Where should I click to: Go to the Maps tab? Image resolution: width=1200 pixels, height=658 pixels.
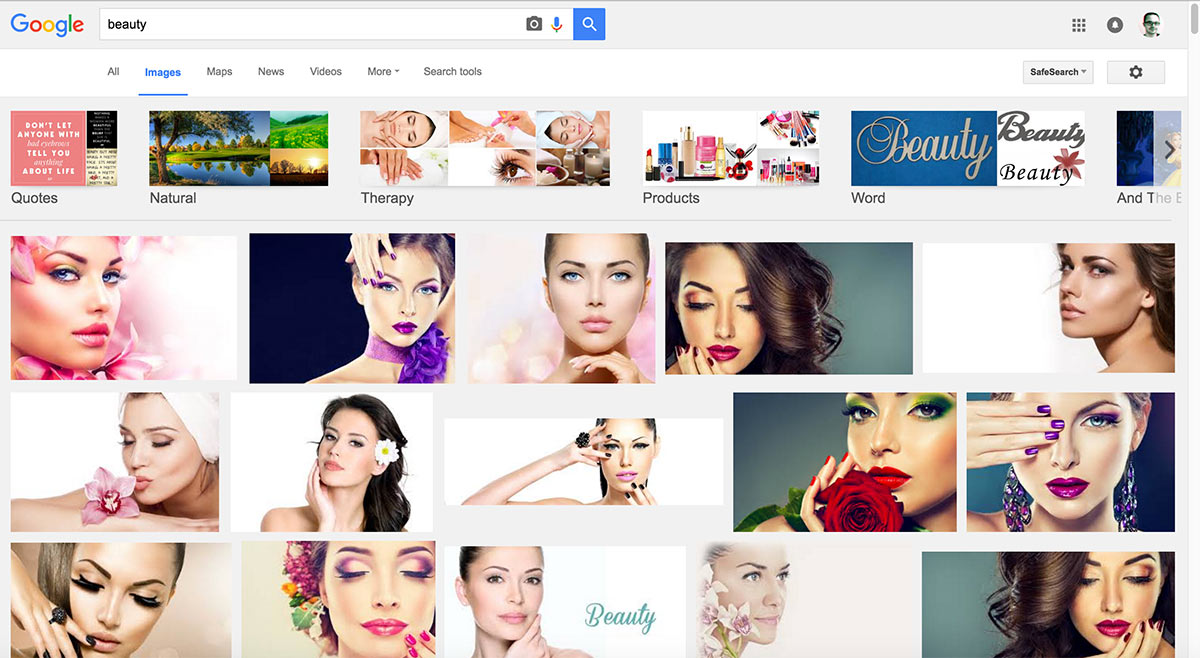pos(219,72)
